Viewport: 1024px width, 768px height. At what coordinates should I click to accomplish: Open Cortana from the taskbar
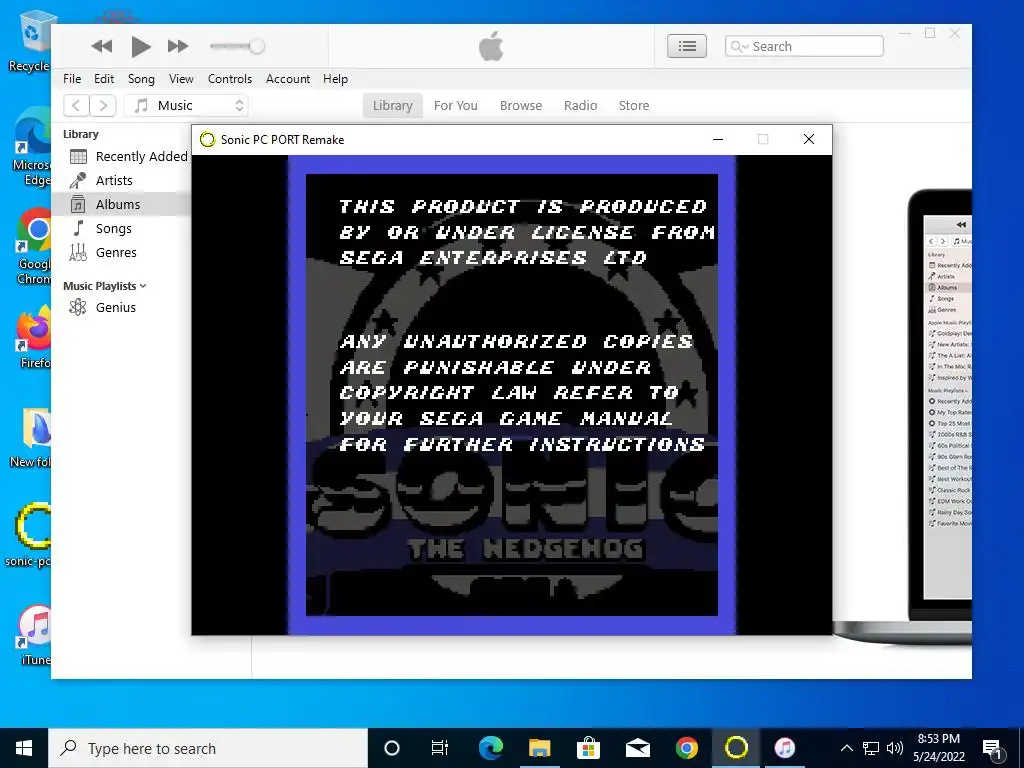392,748
